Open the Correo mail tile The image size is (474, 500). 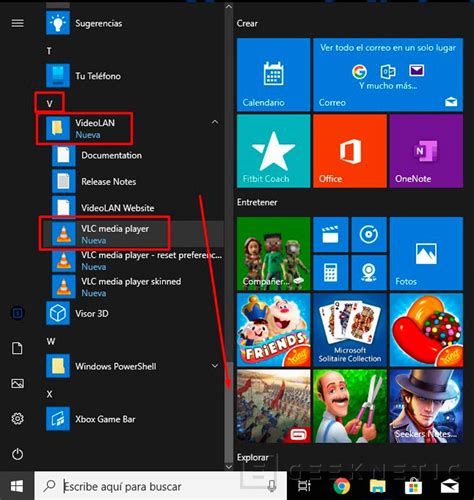coord(388,75)
